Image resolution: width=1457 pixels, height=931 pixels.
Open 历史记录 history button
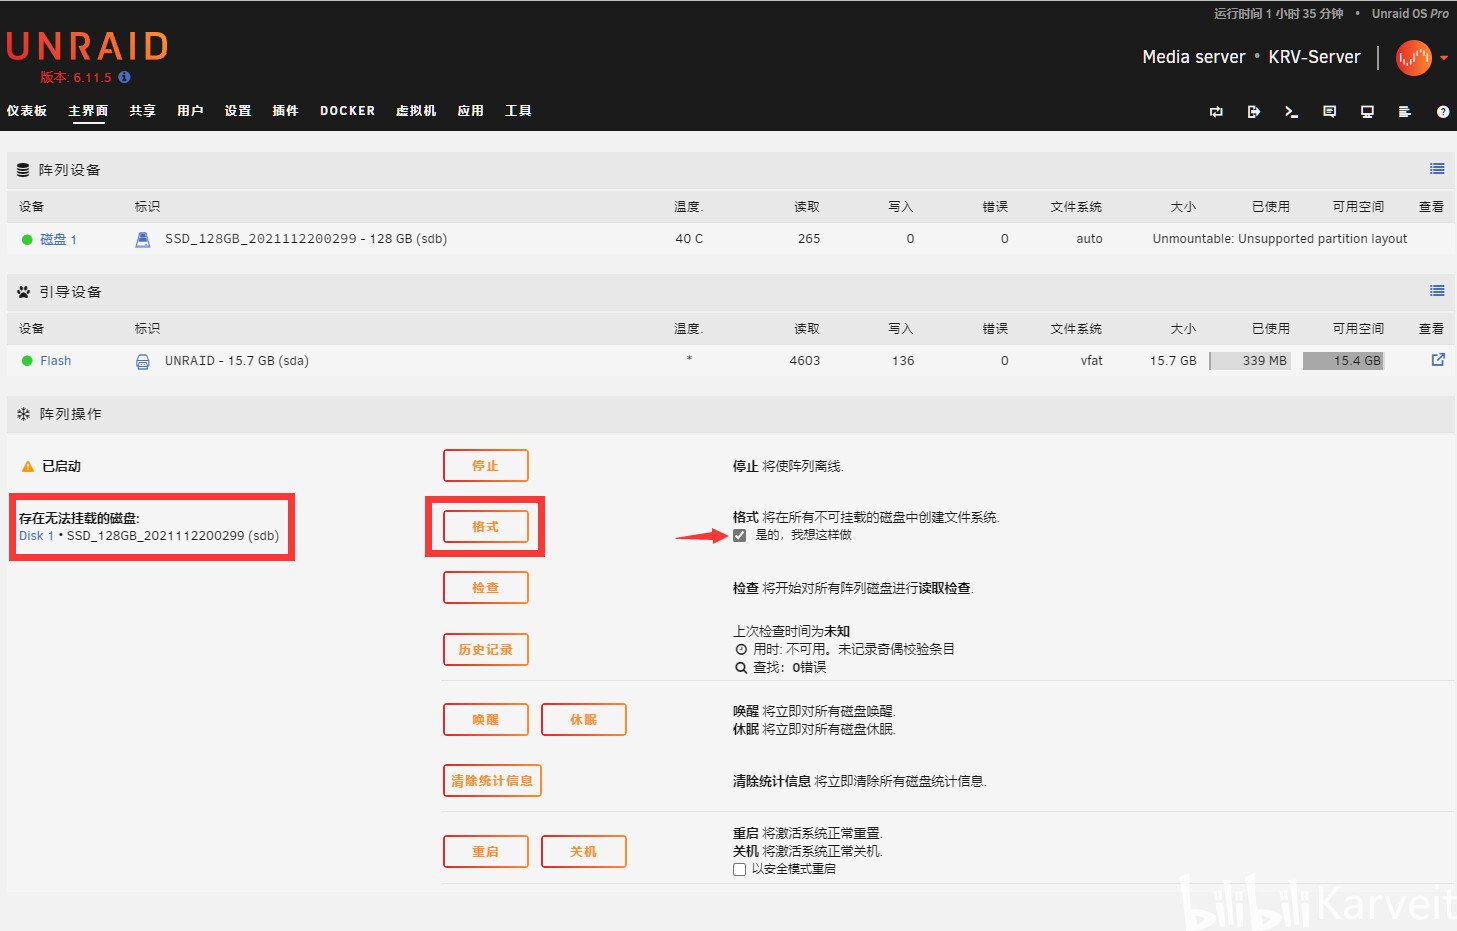click(x=486, y=650)
